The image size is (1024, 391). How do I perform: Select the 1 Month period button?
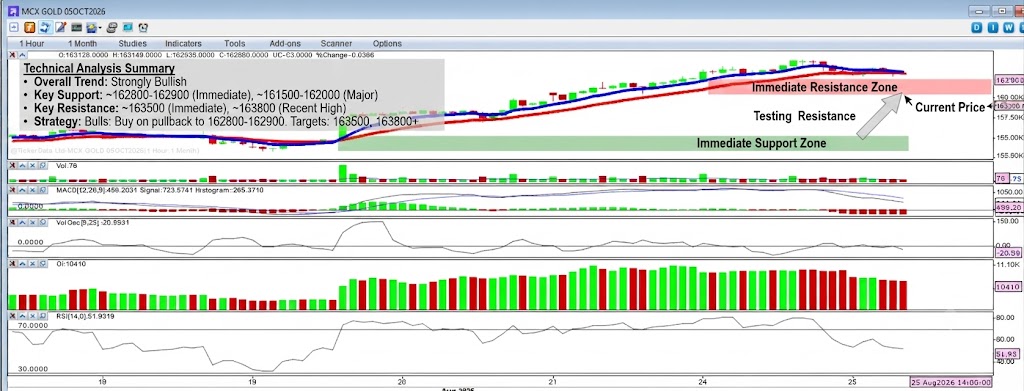82,44
